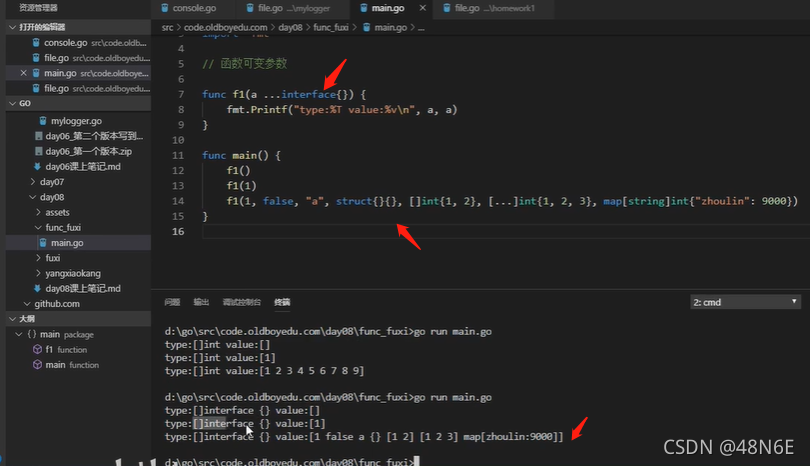Collapse the outline section
This screenshot has height=466, width=810.
12,319
